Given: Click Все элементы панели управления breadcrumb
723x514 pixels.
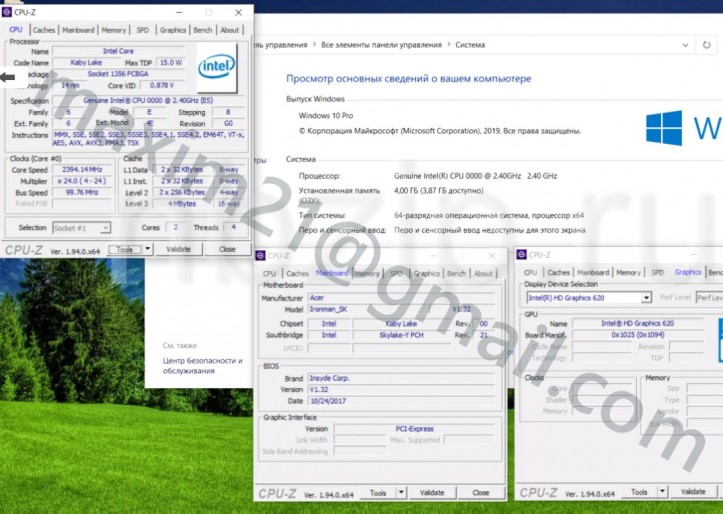Looking at the screenshot, I should (381, 45).
